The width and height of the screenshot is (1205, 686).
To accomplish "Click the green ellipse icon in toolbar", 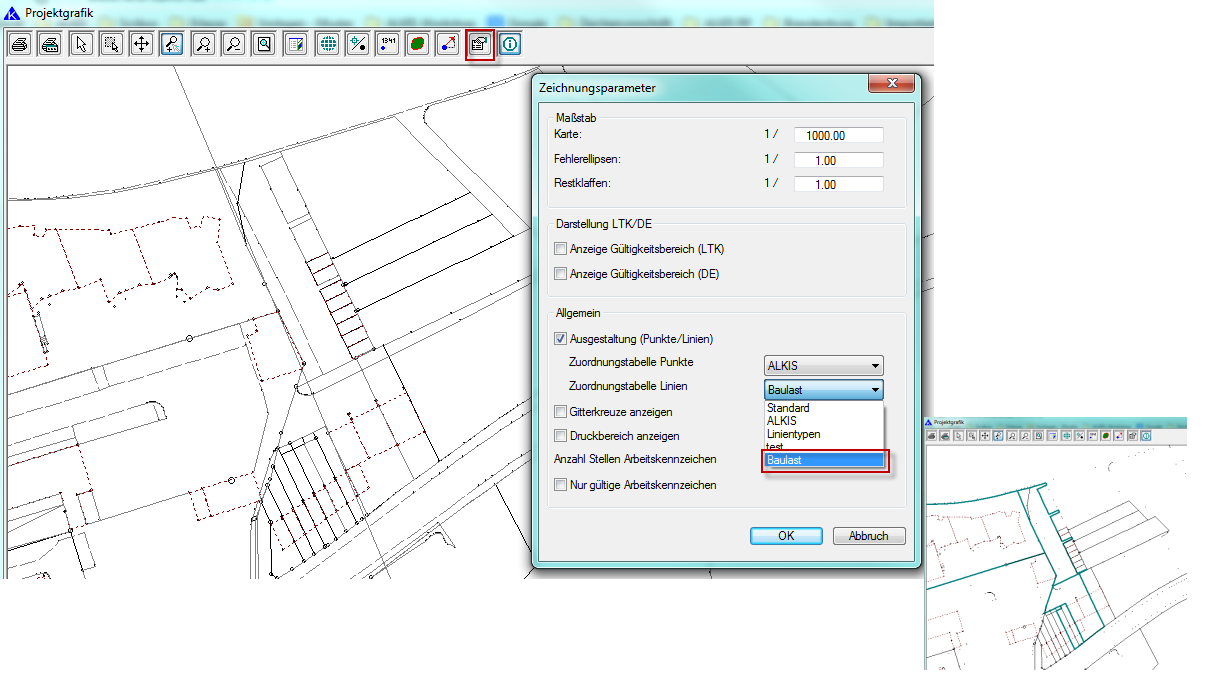I will pos(418,44).
